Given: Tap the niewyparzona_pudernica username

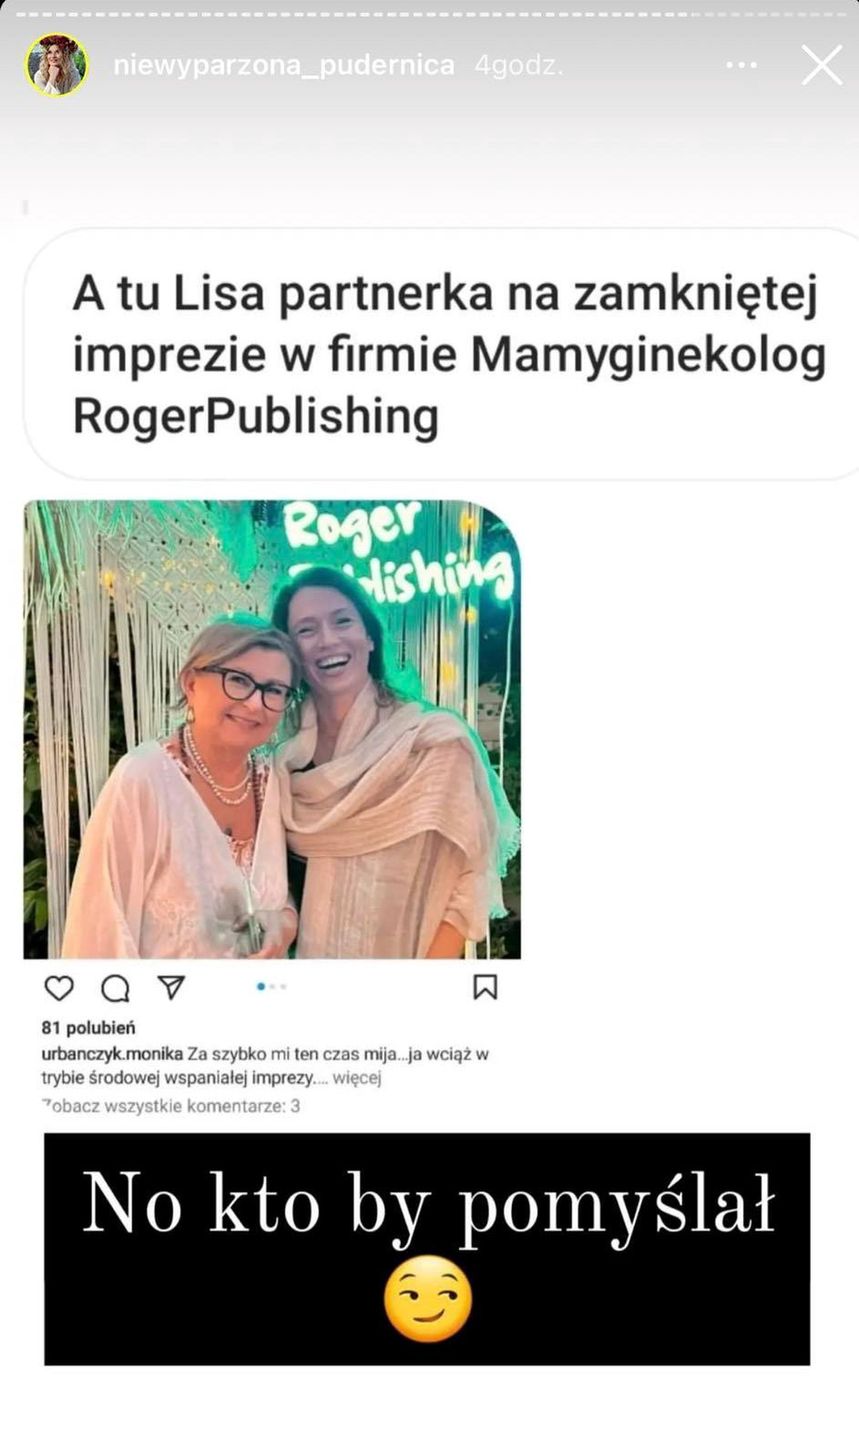Looking at the screenshot, I should pos(284,66).
